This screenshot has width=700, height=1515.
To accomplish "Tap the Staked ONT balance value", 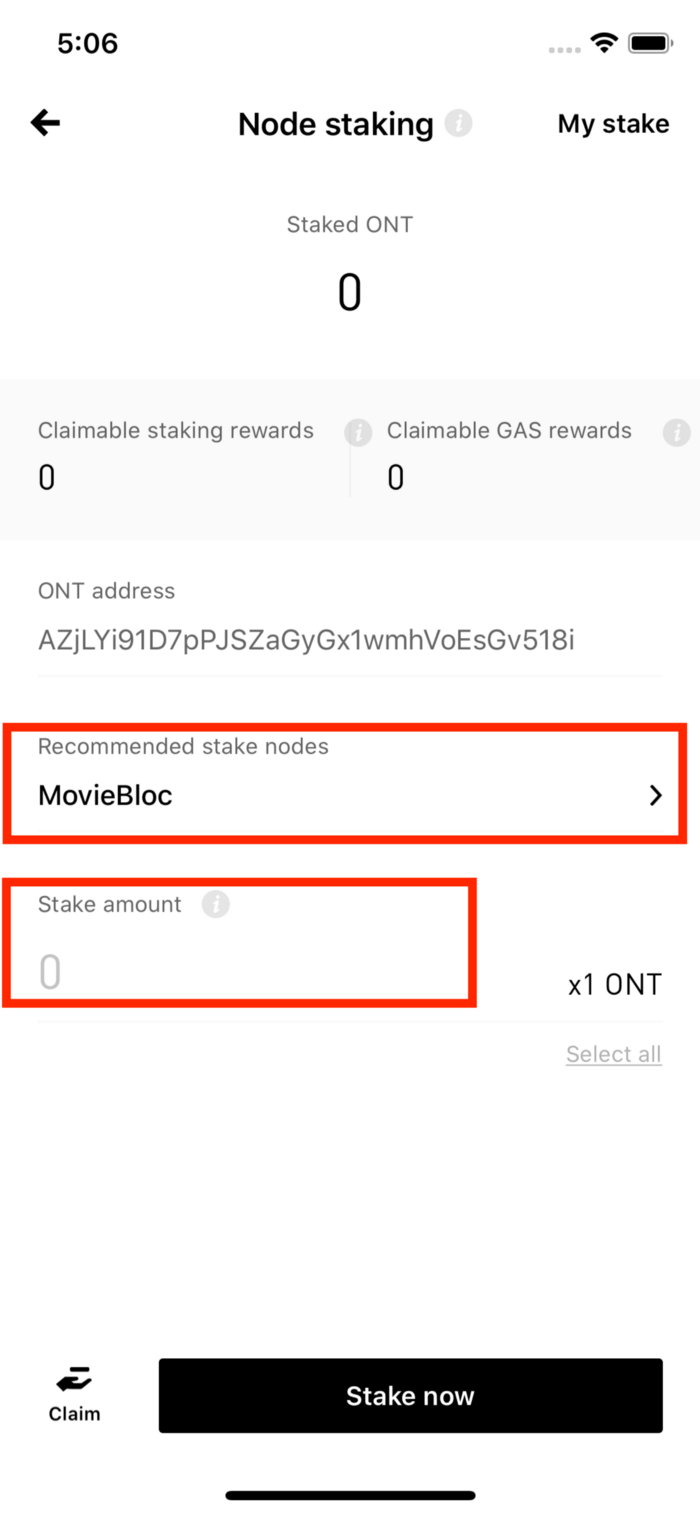I will (349, 293).
